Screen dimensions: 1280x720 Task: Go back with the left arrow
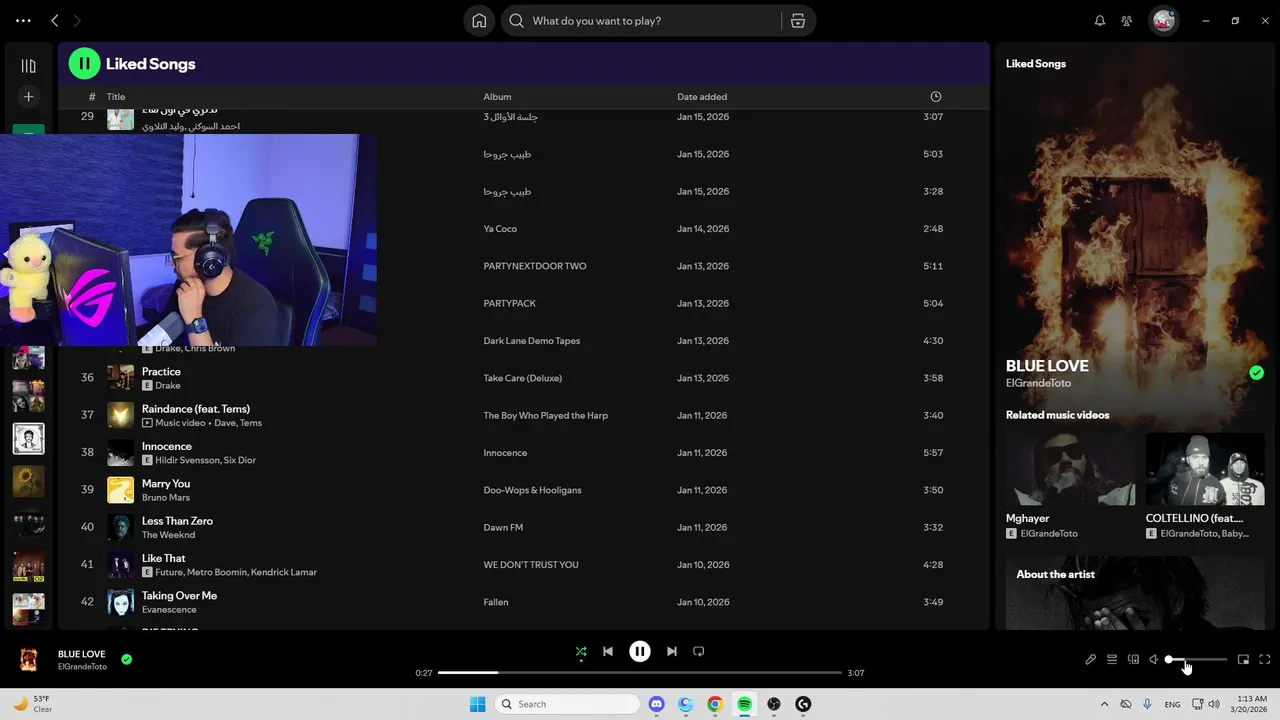pyautogui.click(x=55, y=21)
